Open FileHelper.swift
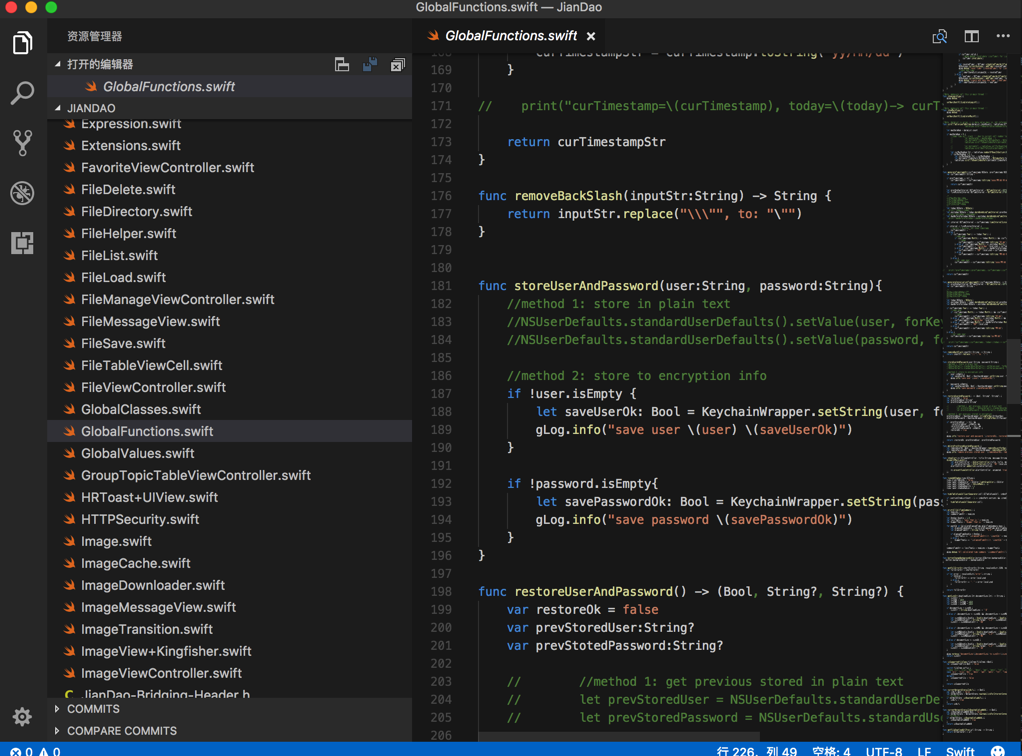The width and height of the screenshot is (1022, 756). 229,233
